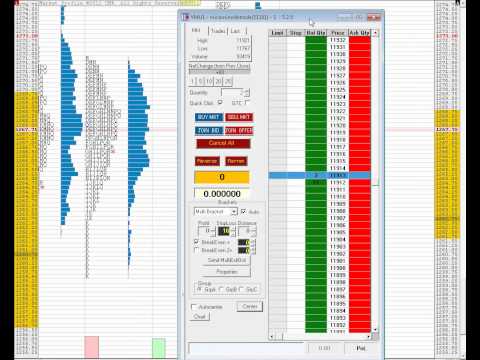The width and height of the screenshot is (480, 360).
Task: Click the DOM window title bar icon
Action: 185,17
